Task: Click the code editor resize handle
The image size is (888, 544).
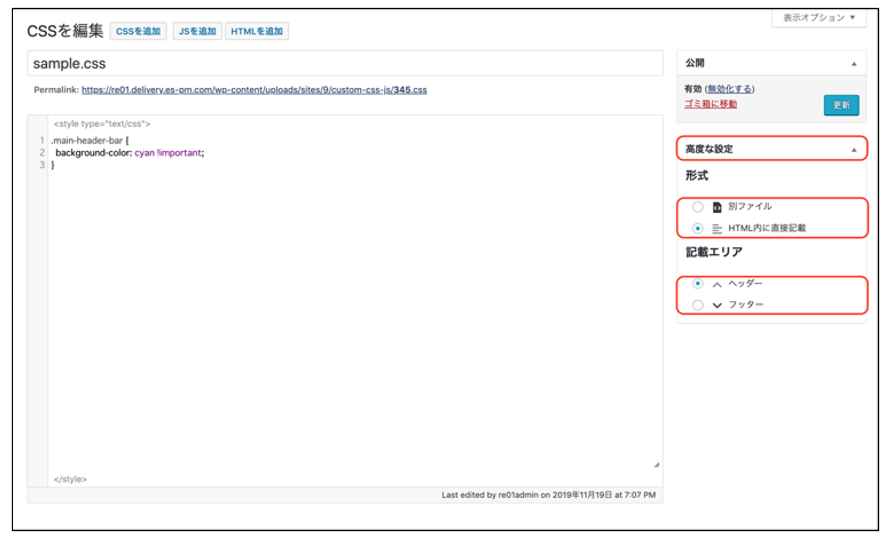Action: [656, 464]
